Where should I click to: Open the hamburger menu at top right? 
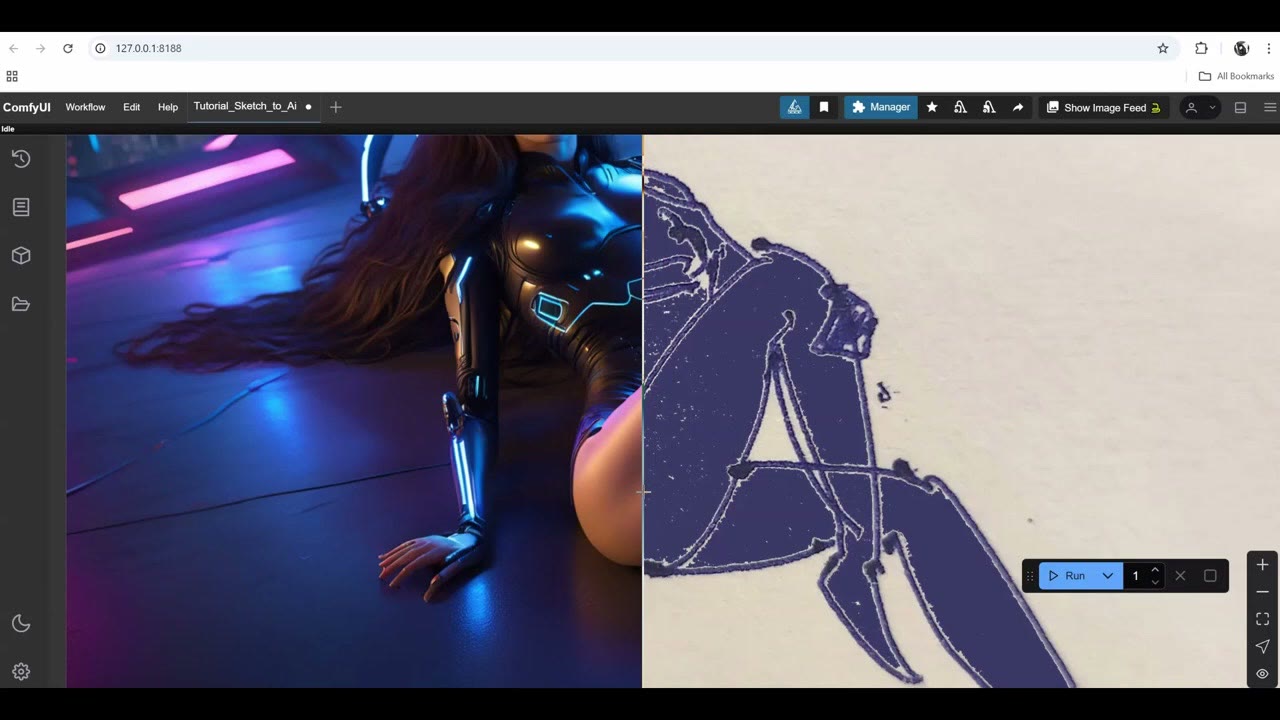click(1270, 107)
